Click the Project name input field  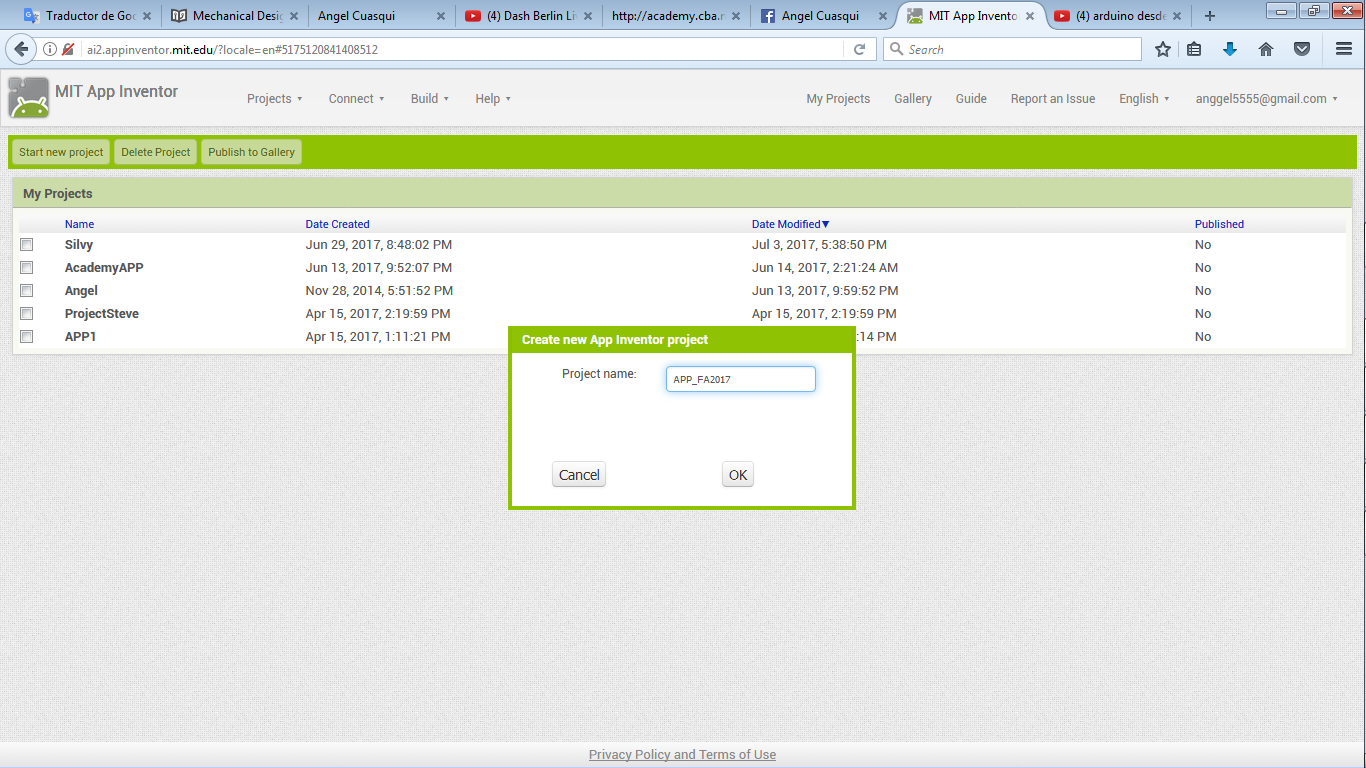click(x=741, y=379)
